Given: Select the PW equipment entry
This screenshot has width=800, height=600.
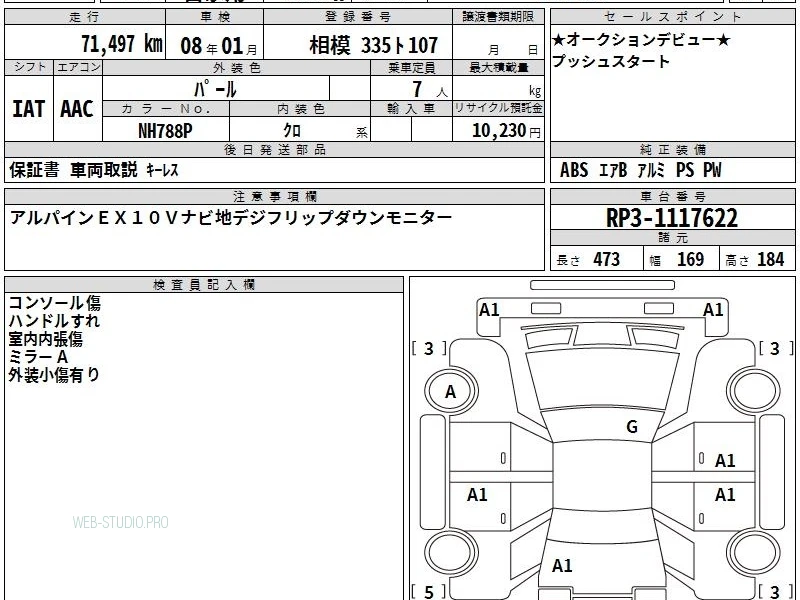Looking at the screenshot, I should 713,170.
